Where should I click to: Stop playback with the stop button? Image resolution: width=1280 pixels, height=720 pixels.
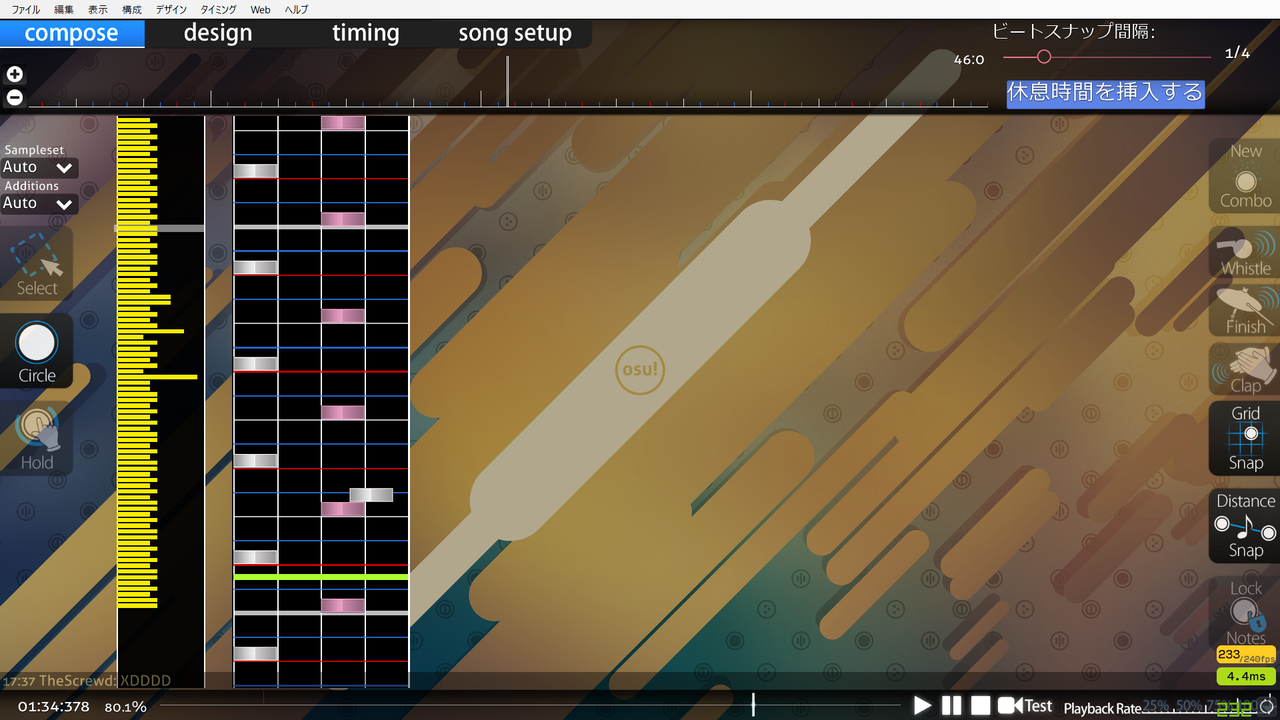pyautogui.click(x=980, y=706)
